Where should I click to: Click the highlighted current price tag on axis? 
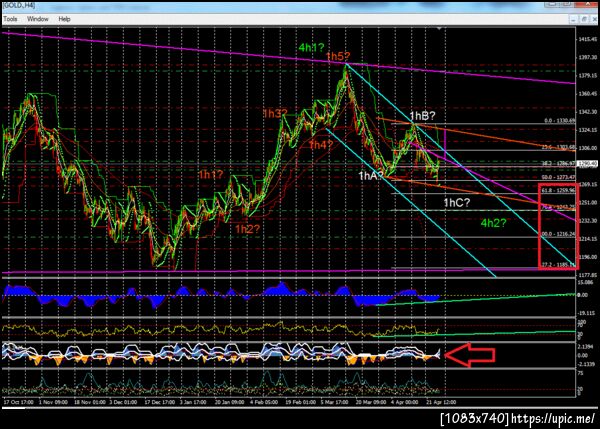tap(587, 164)
